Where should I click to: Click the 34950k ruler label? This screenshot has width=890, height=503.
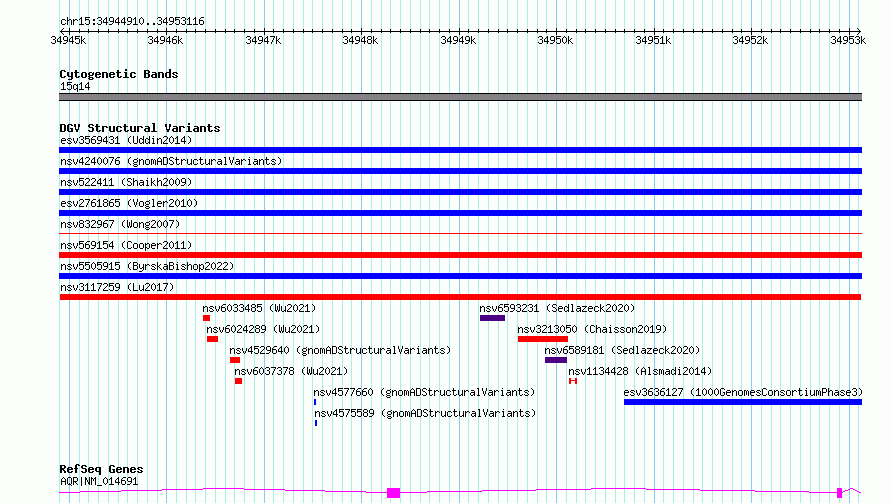tap(556, 40)
